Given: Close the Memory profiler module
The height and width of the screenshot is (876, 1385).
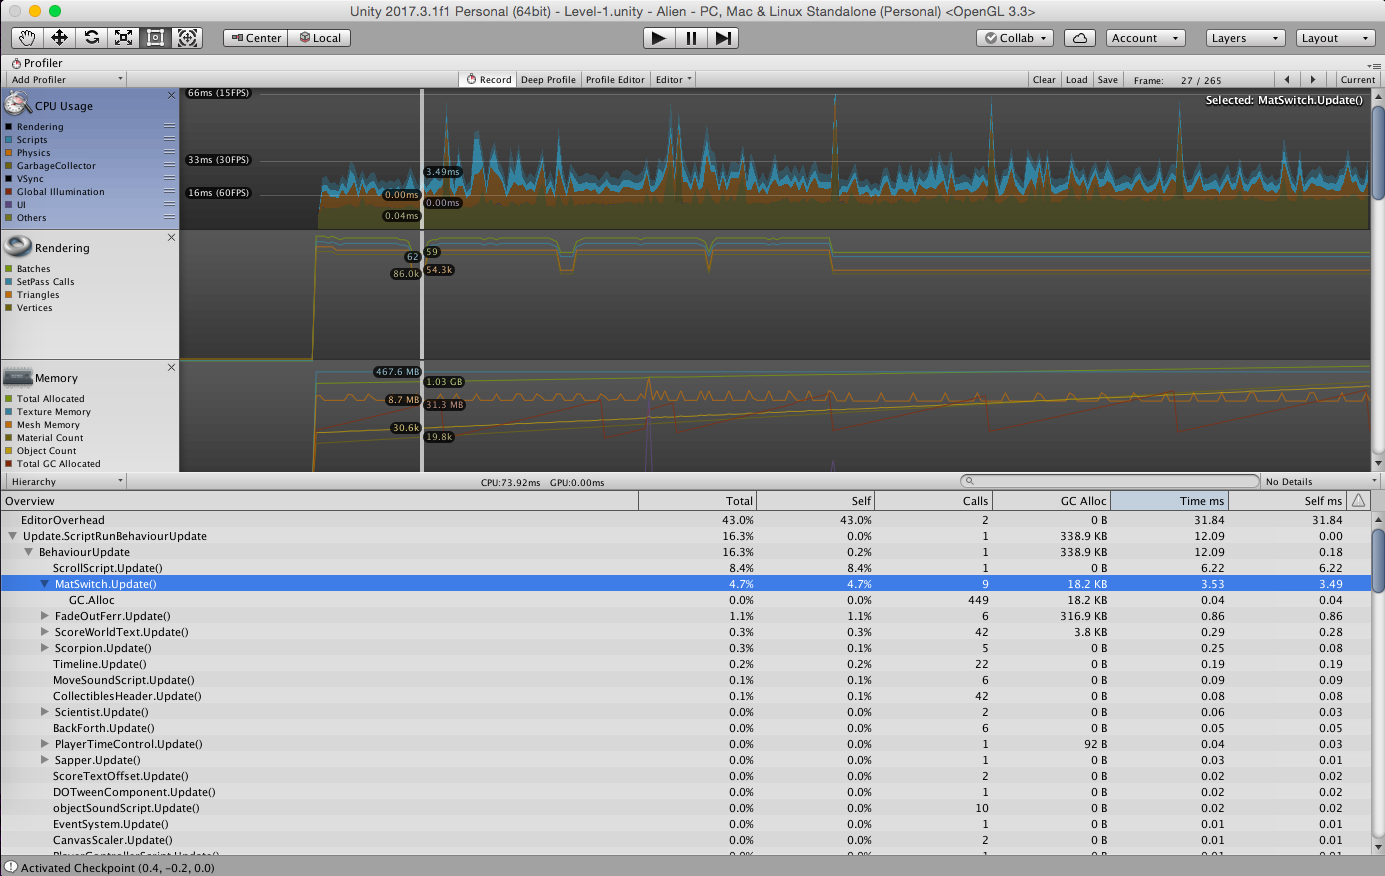Looking at the screenshot, I should point(171,368).
